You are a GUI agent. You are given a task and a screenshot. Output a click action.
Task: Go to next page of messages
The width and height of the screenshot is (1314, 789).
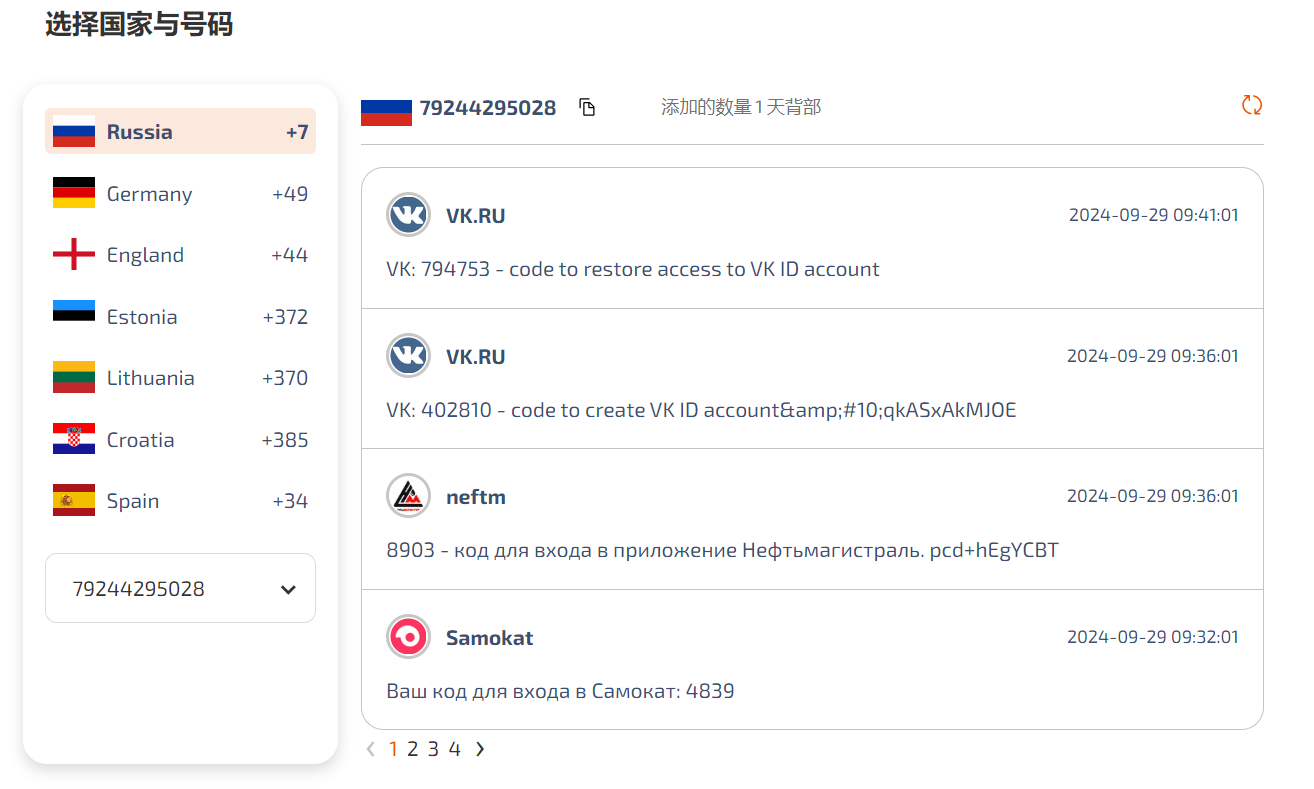coord(480,749)
